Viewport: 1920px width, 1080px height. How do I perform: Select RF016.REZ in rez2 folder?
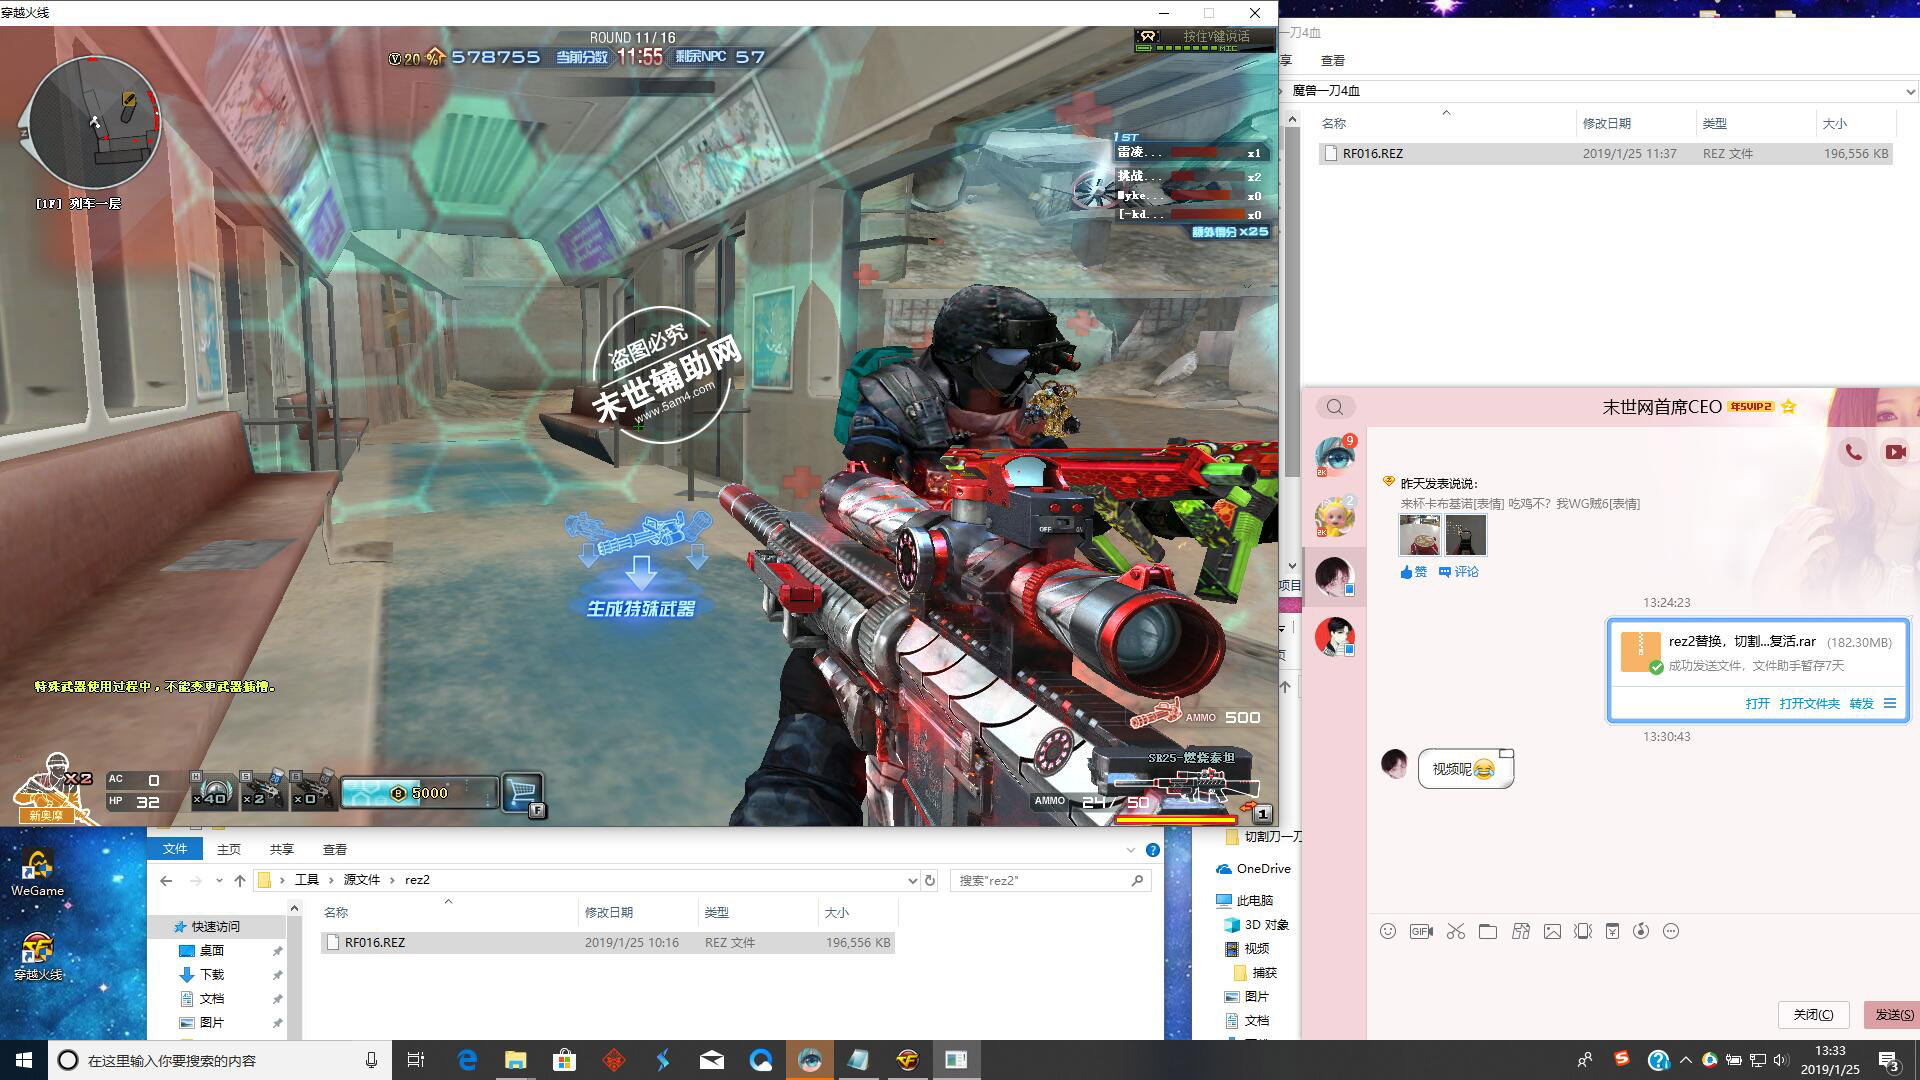(x=607, y=942)
